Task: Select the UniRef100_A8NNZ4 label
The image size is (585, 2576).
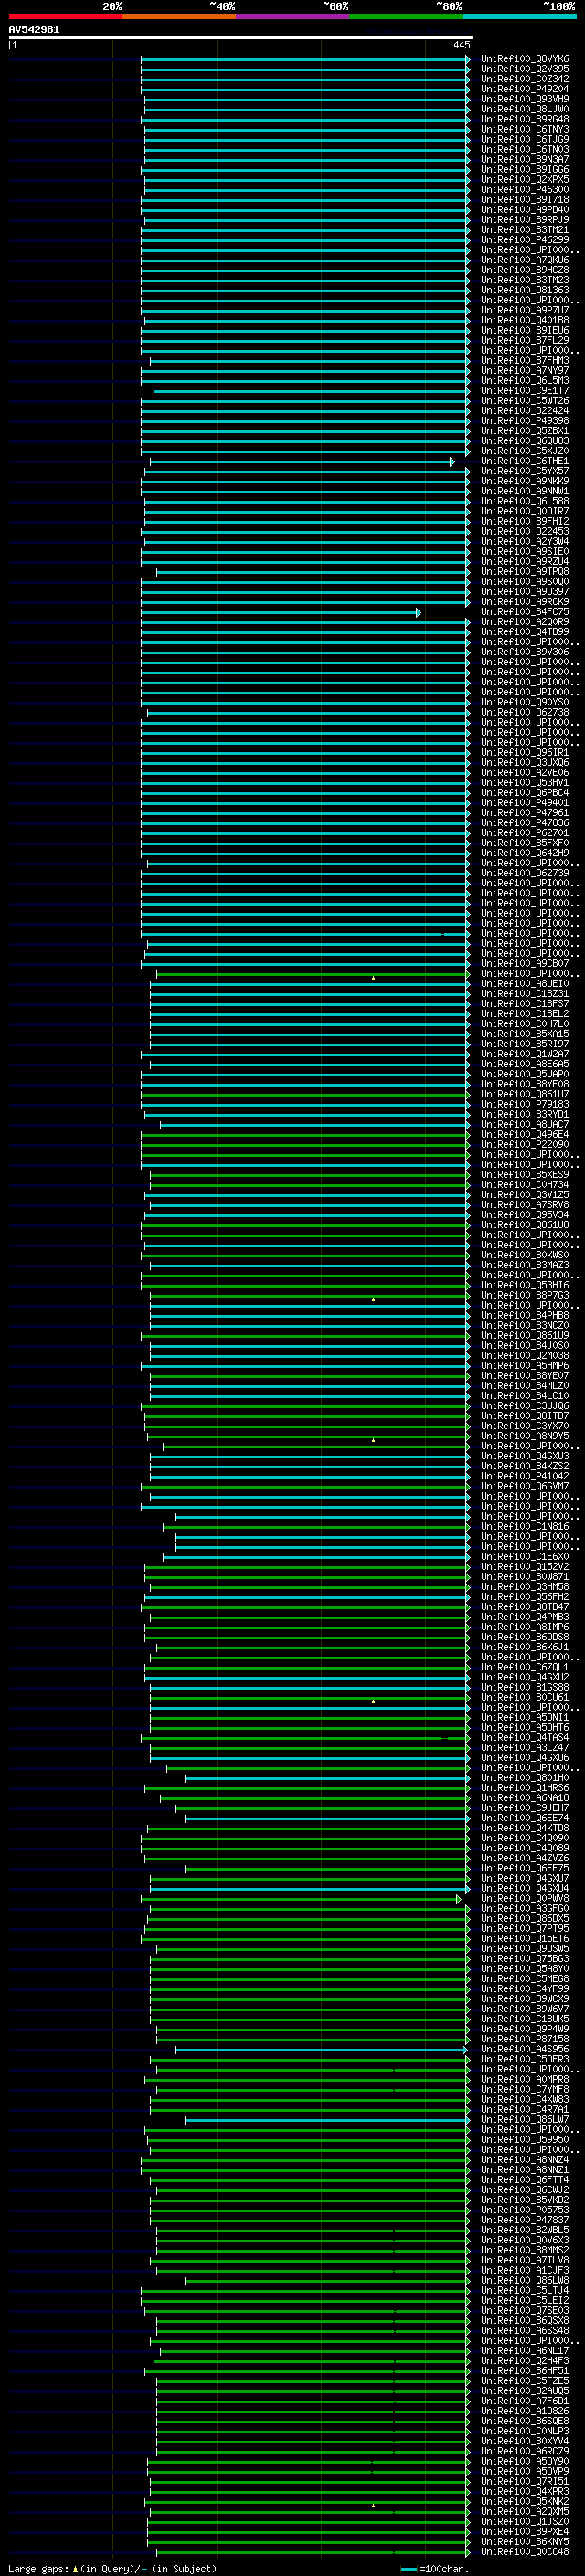Action: click(524, 2160)
